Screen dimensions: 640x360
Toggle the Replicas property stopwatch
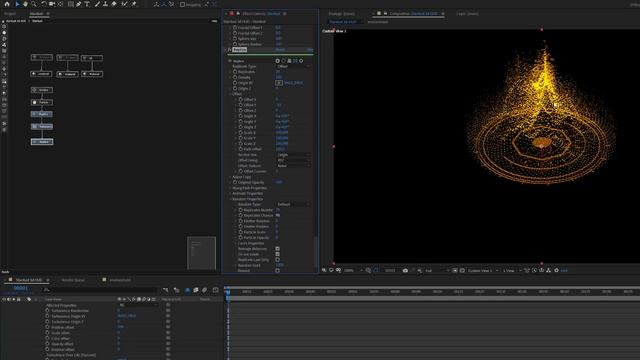pyautogui.click(x=235, y=72)
